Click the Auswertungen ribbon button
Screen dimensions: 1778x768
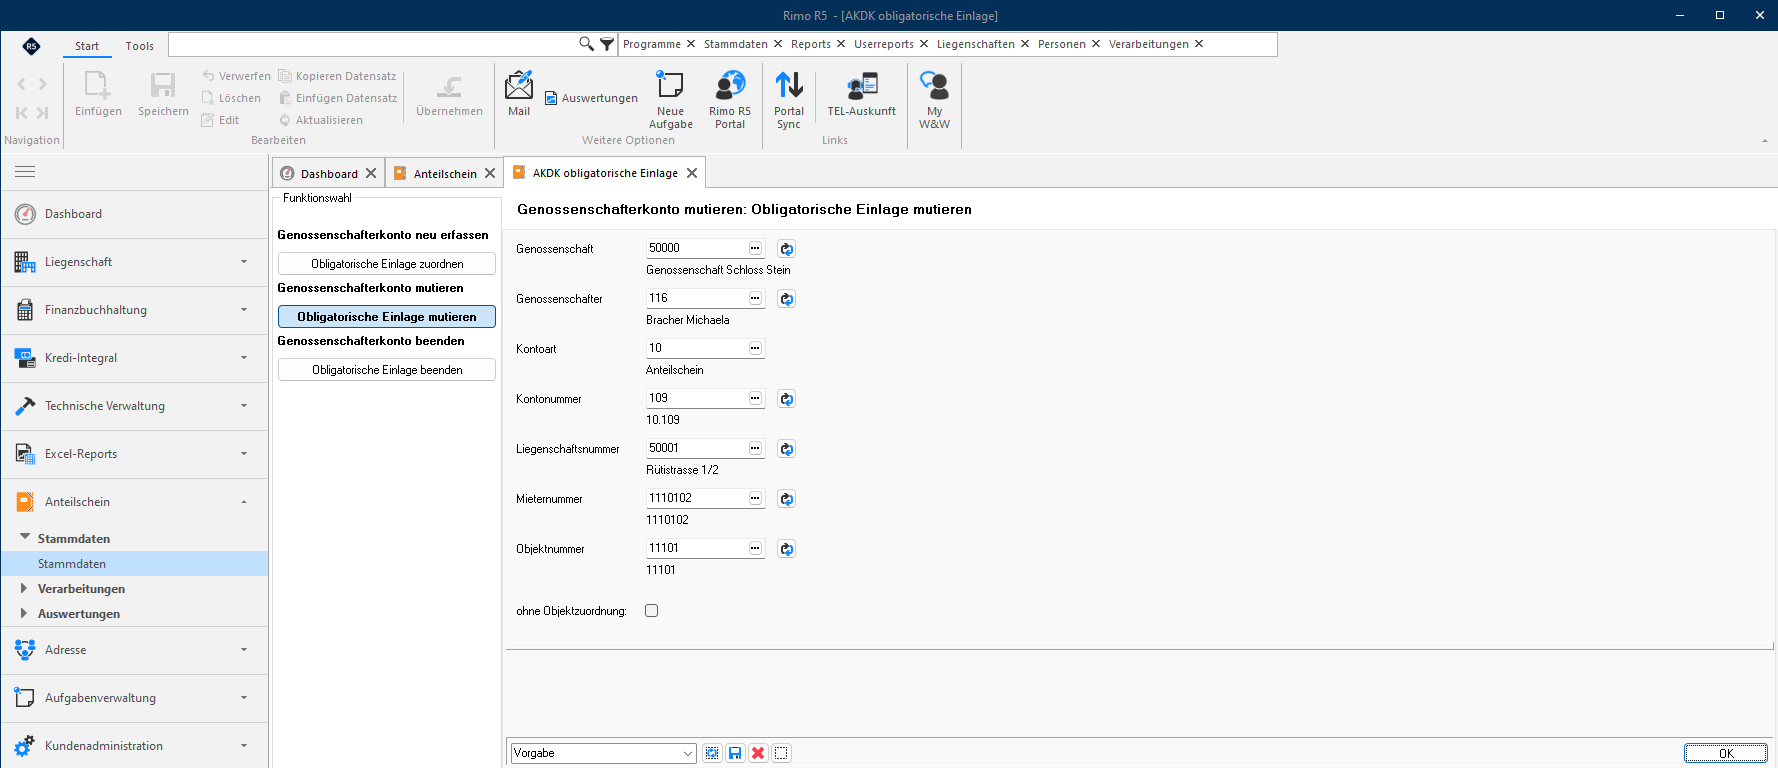[591, 98]
